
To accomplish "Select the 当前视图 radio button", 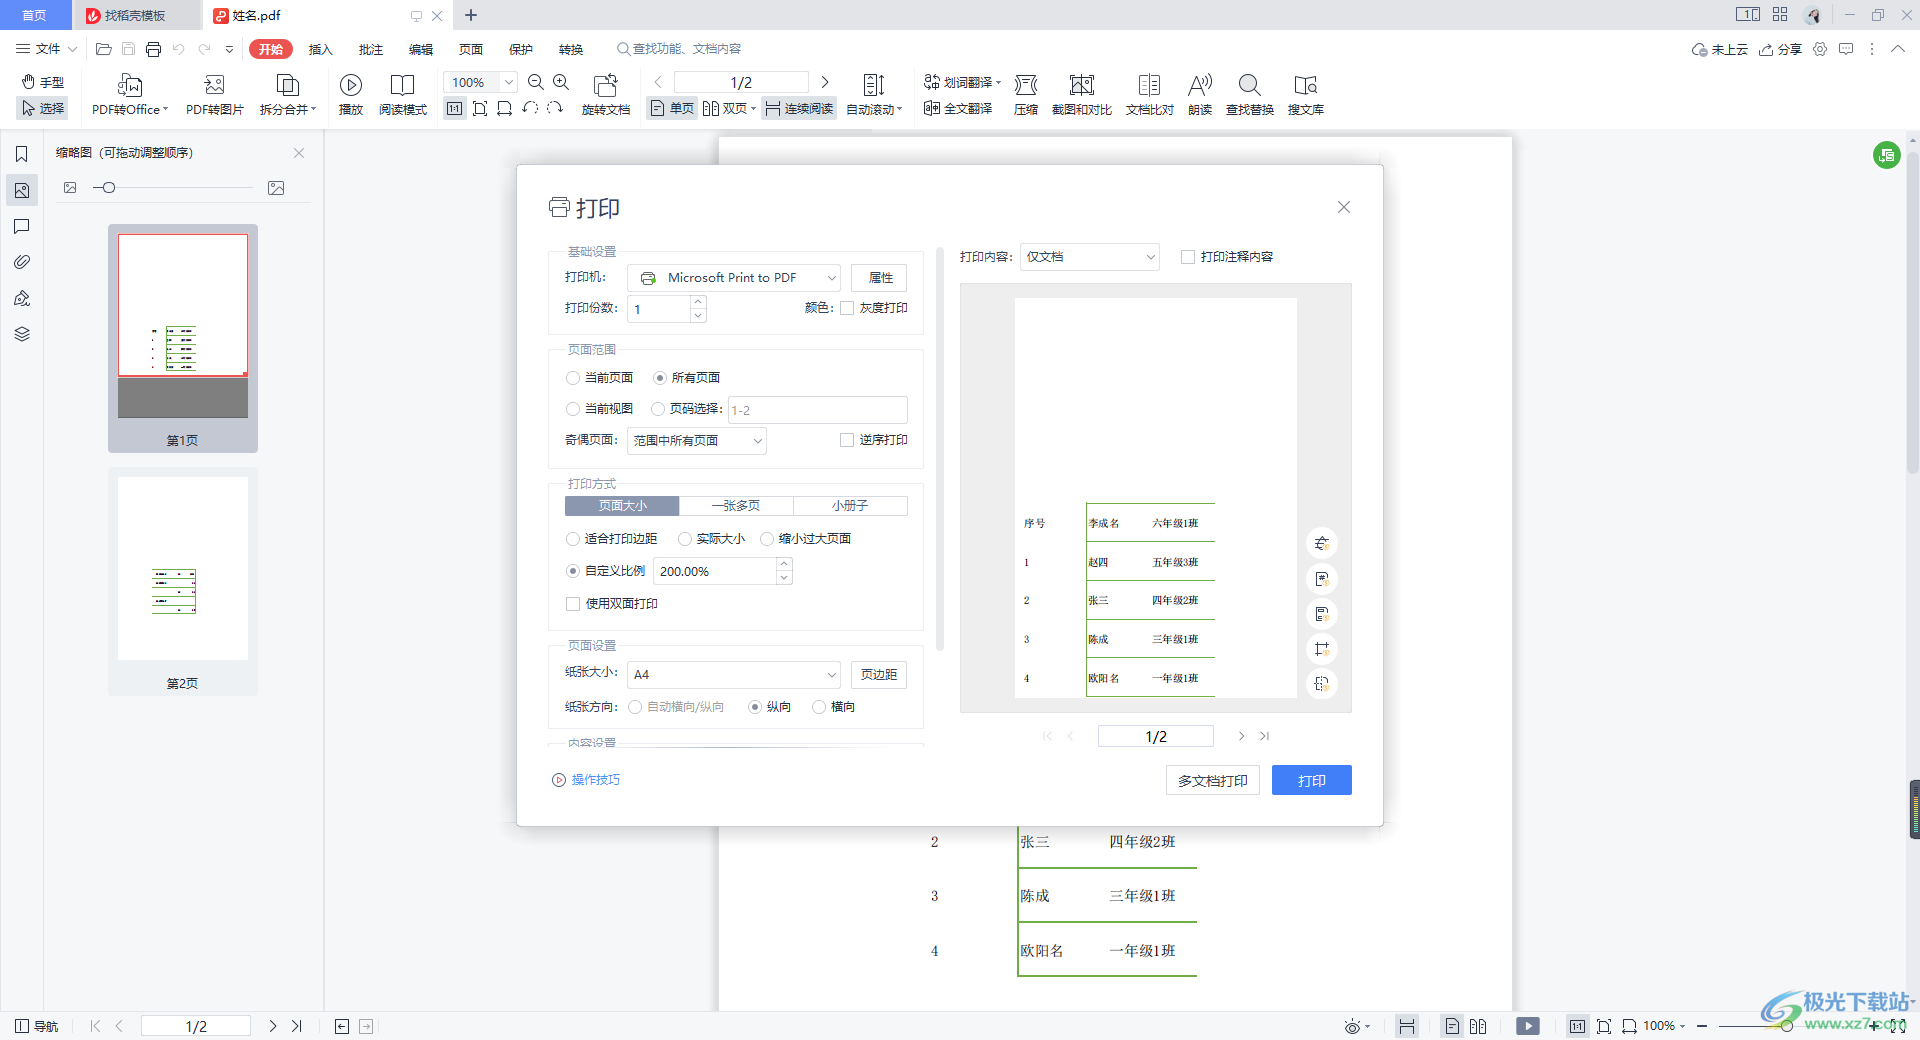I will pyautogui.click(x=573, y=409).
